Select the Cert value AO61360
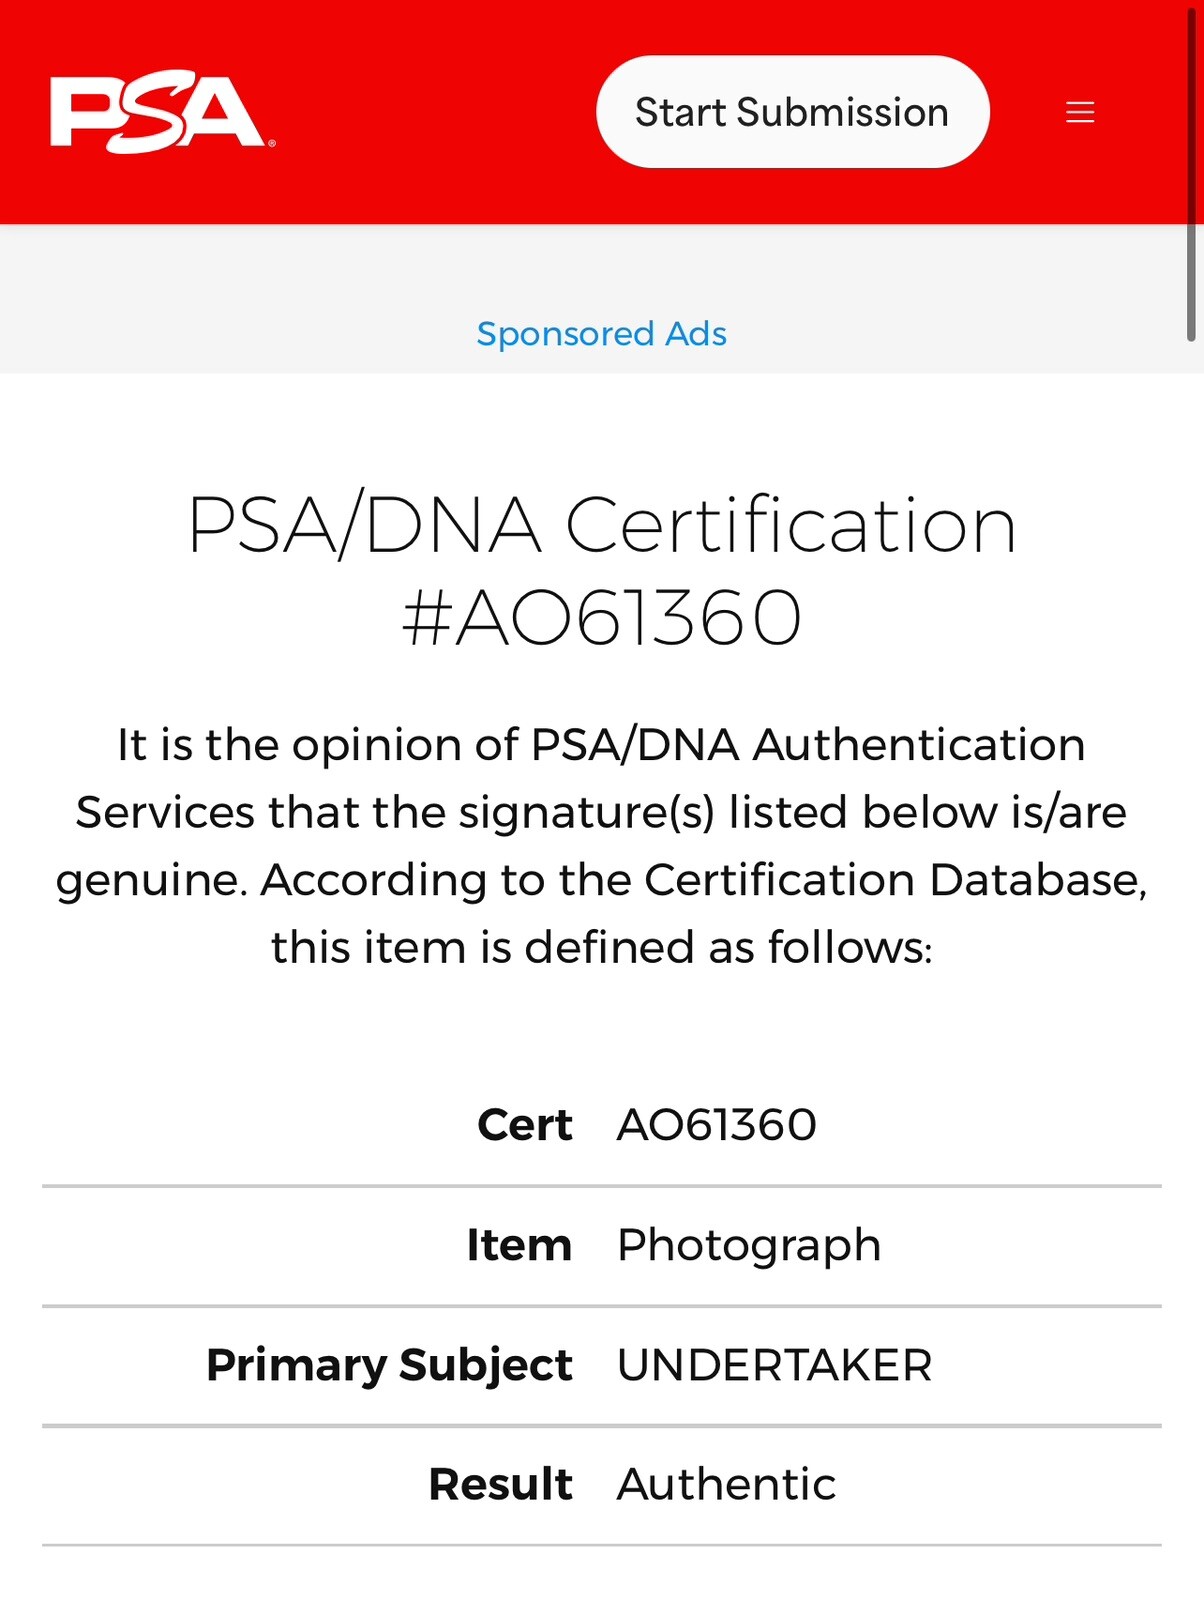Viewport: 1204px width, 1600px height. click(717, 1125)
